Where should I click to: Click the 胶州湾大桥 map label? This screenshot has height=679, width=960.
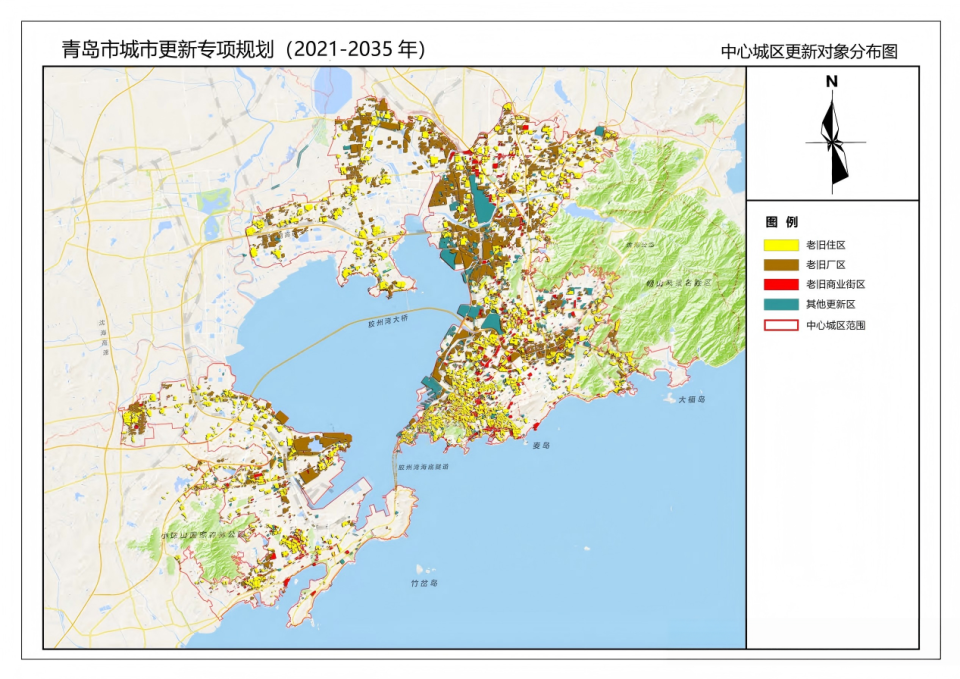point(388,321)
